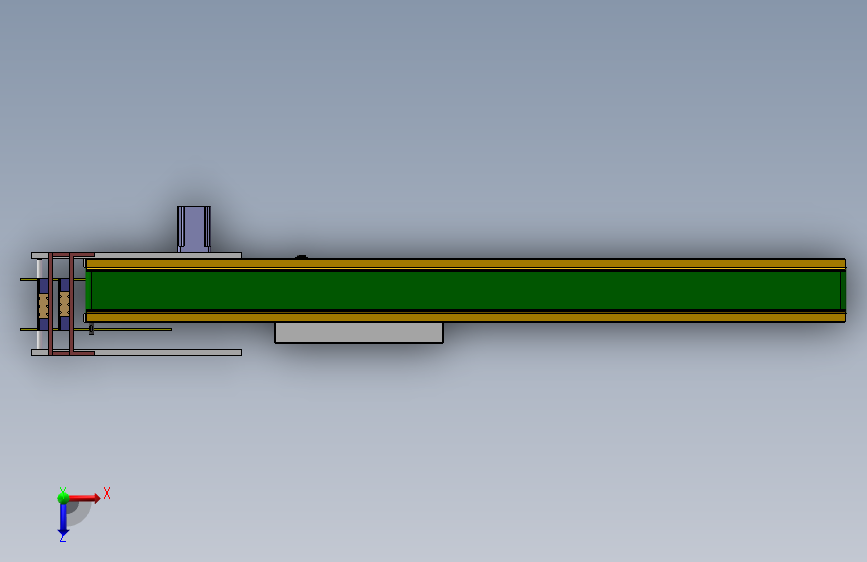Click the green Y axis dot
Viewport: 867px width, 562px height.
click(63, 498)
